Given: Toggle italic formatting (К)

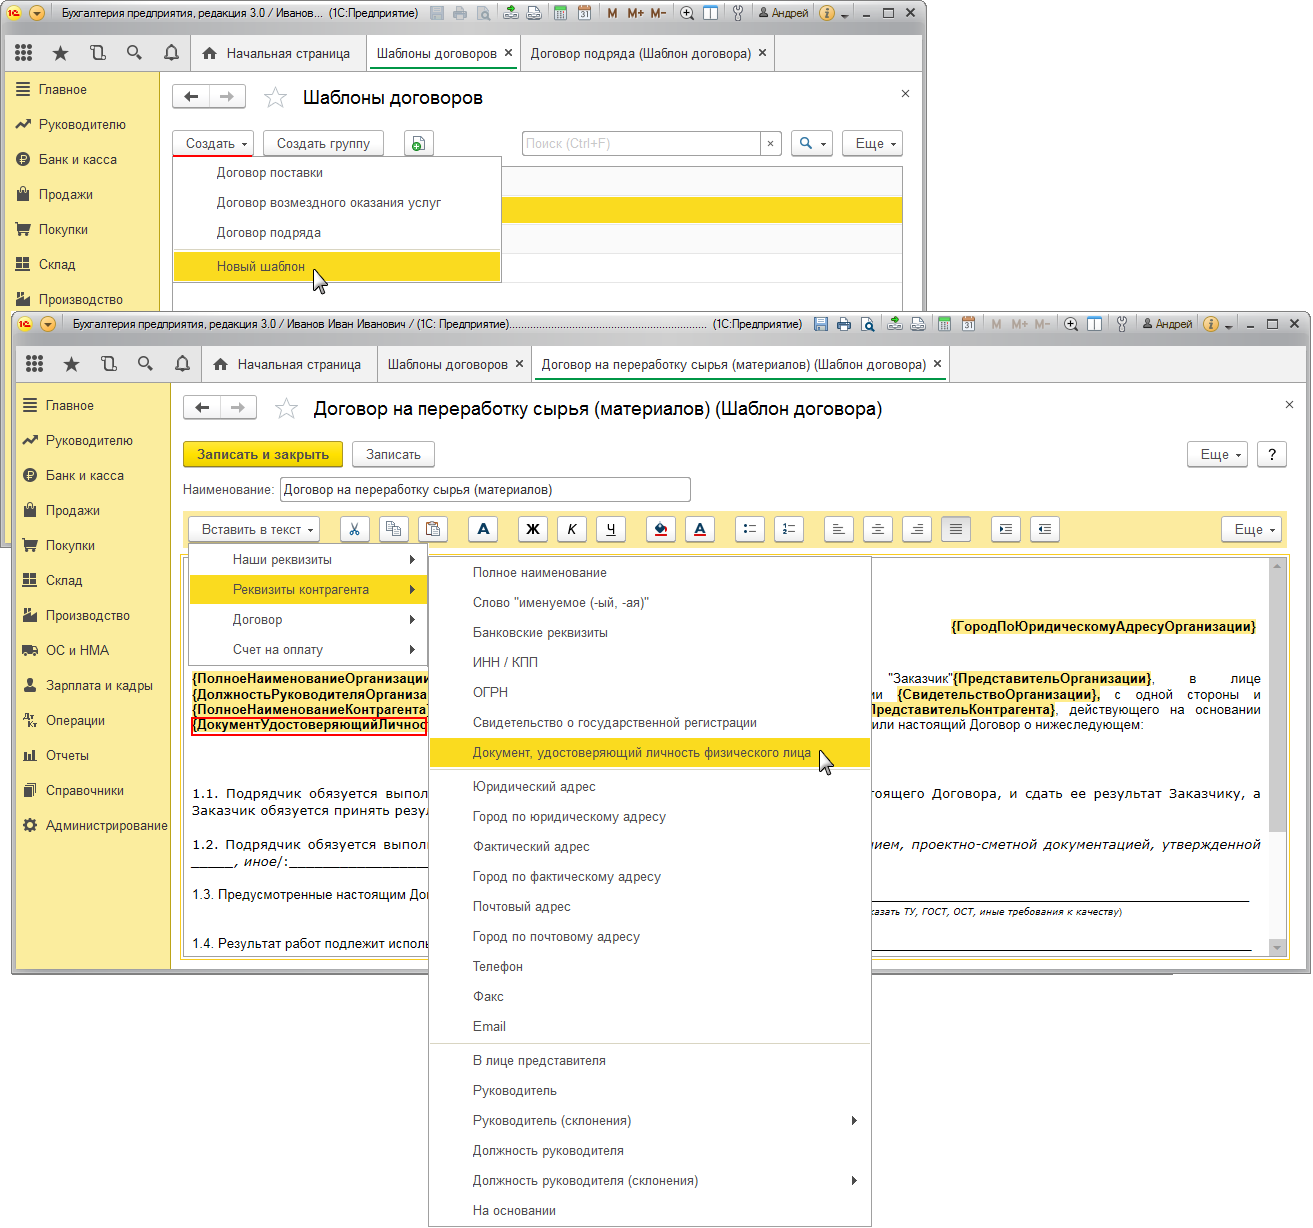Looking at the screenshot, I should pyautogui.click(x=572, y=529).
